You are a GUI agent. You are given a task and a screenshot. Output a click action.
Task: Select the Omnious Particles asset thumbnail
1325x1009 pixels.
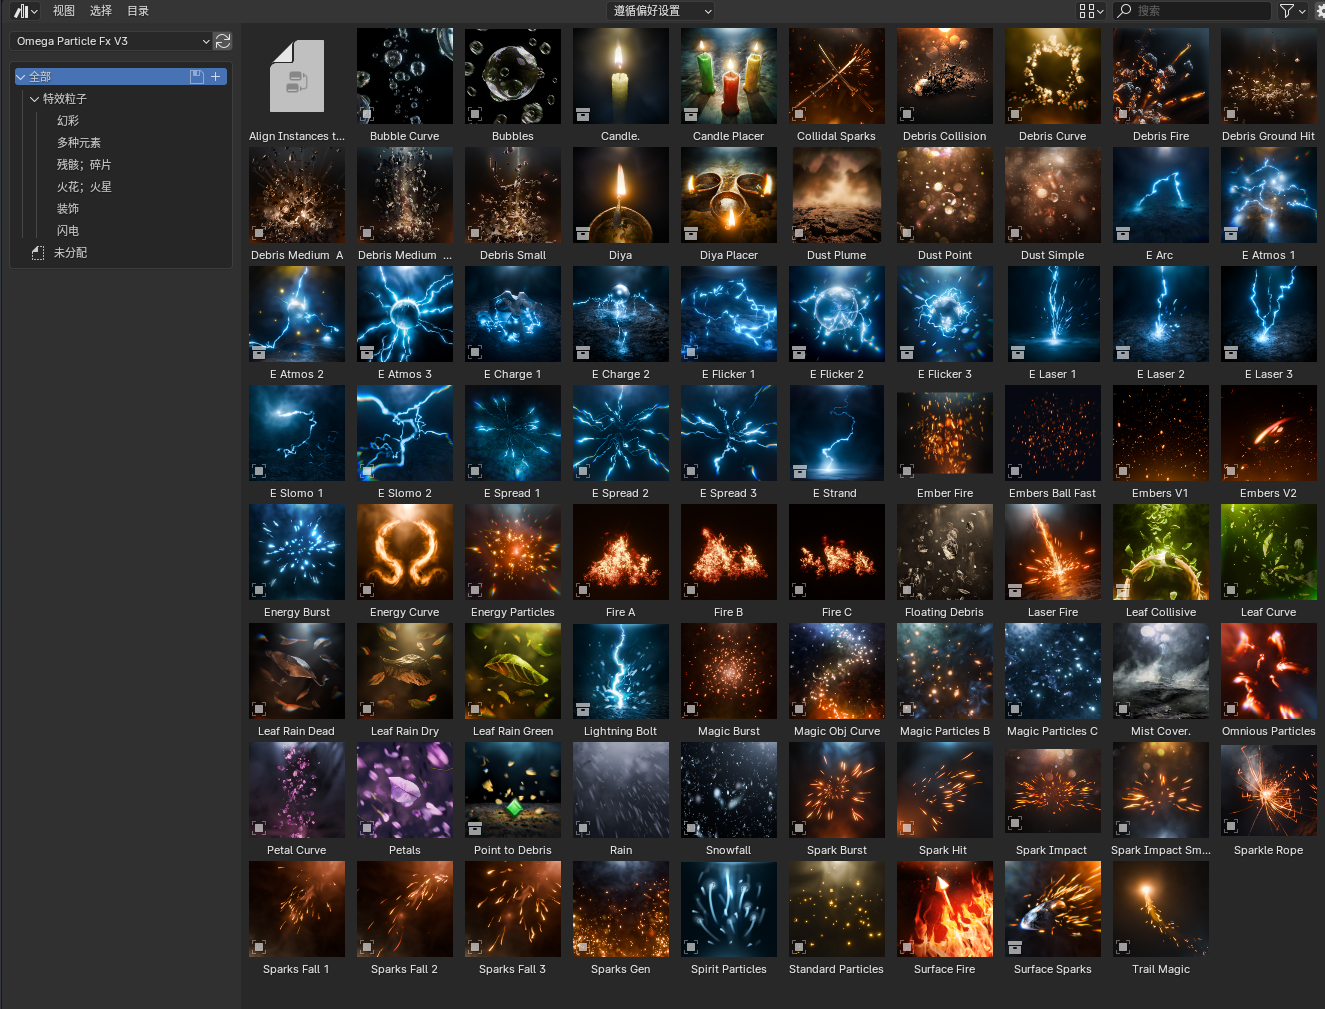point(1269,671)
